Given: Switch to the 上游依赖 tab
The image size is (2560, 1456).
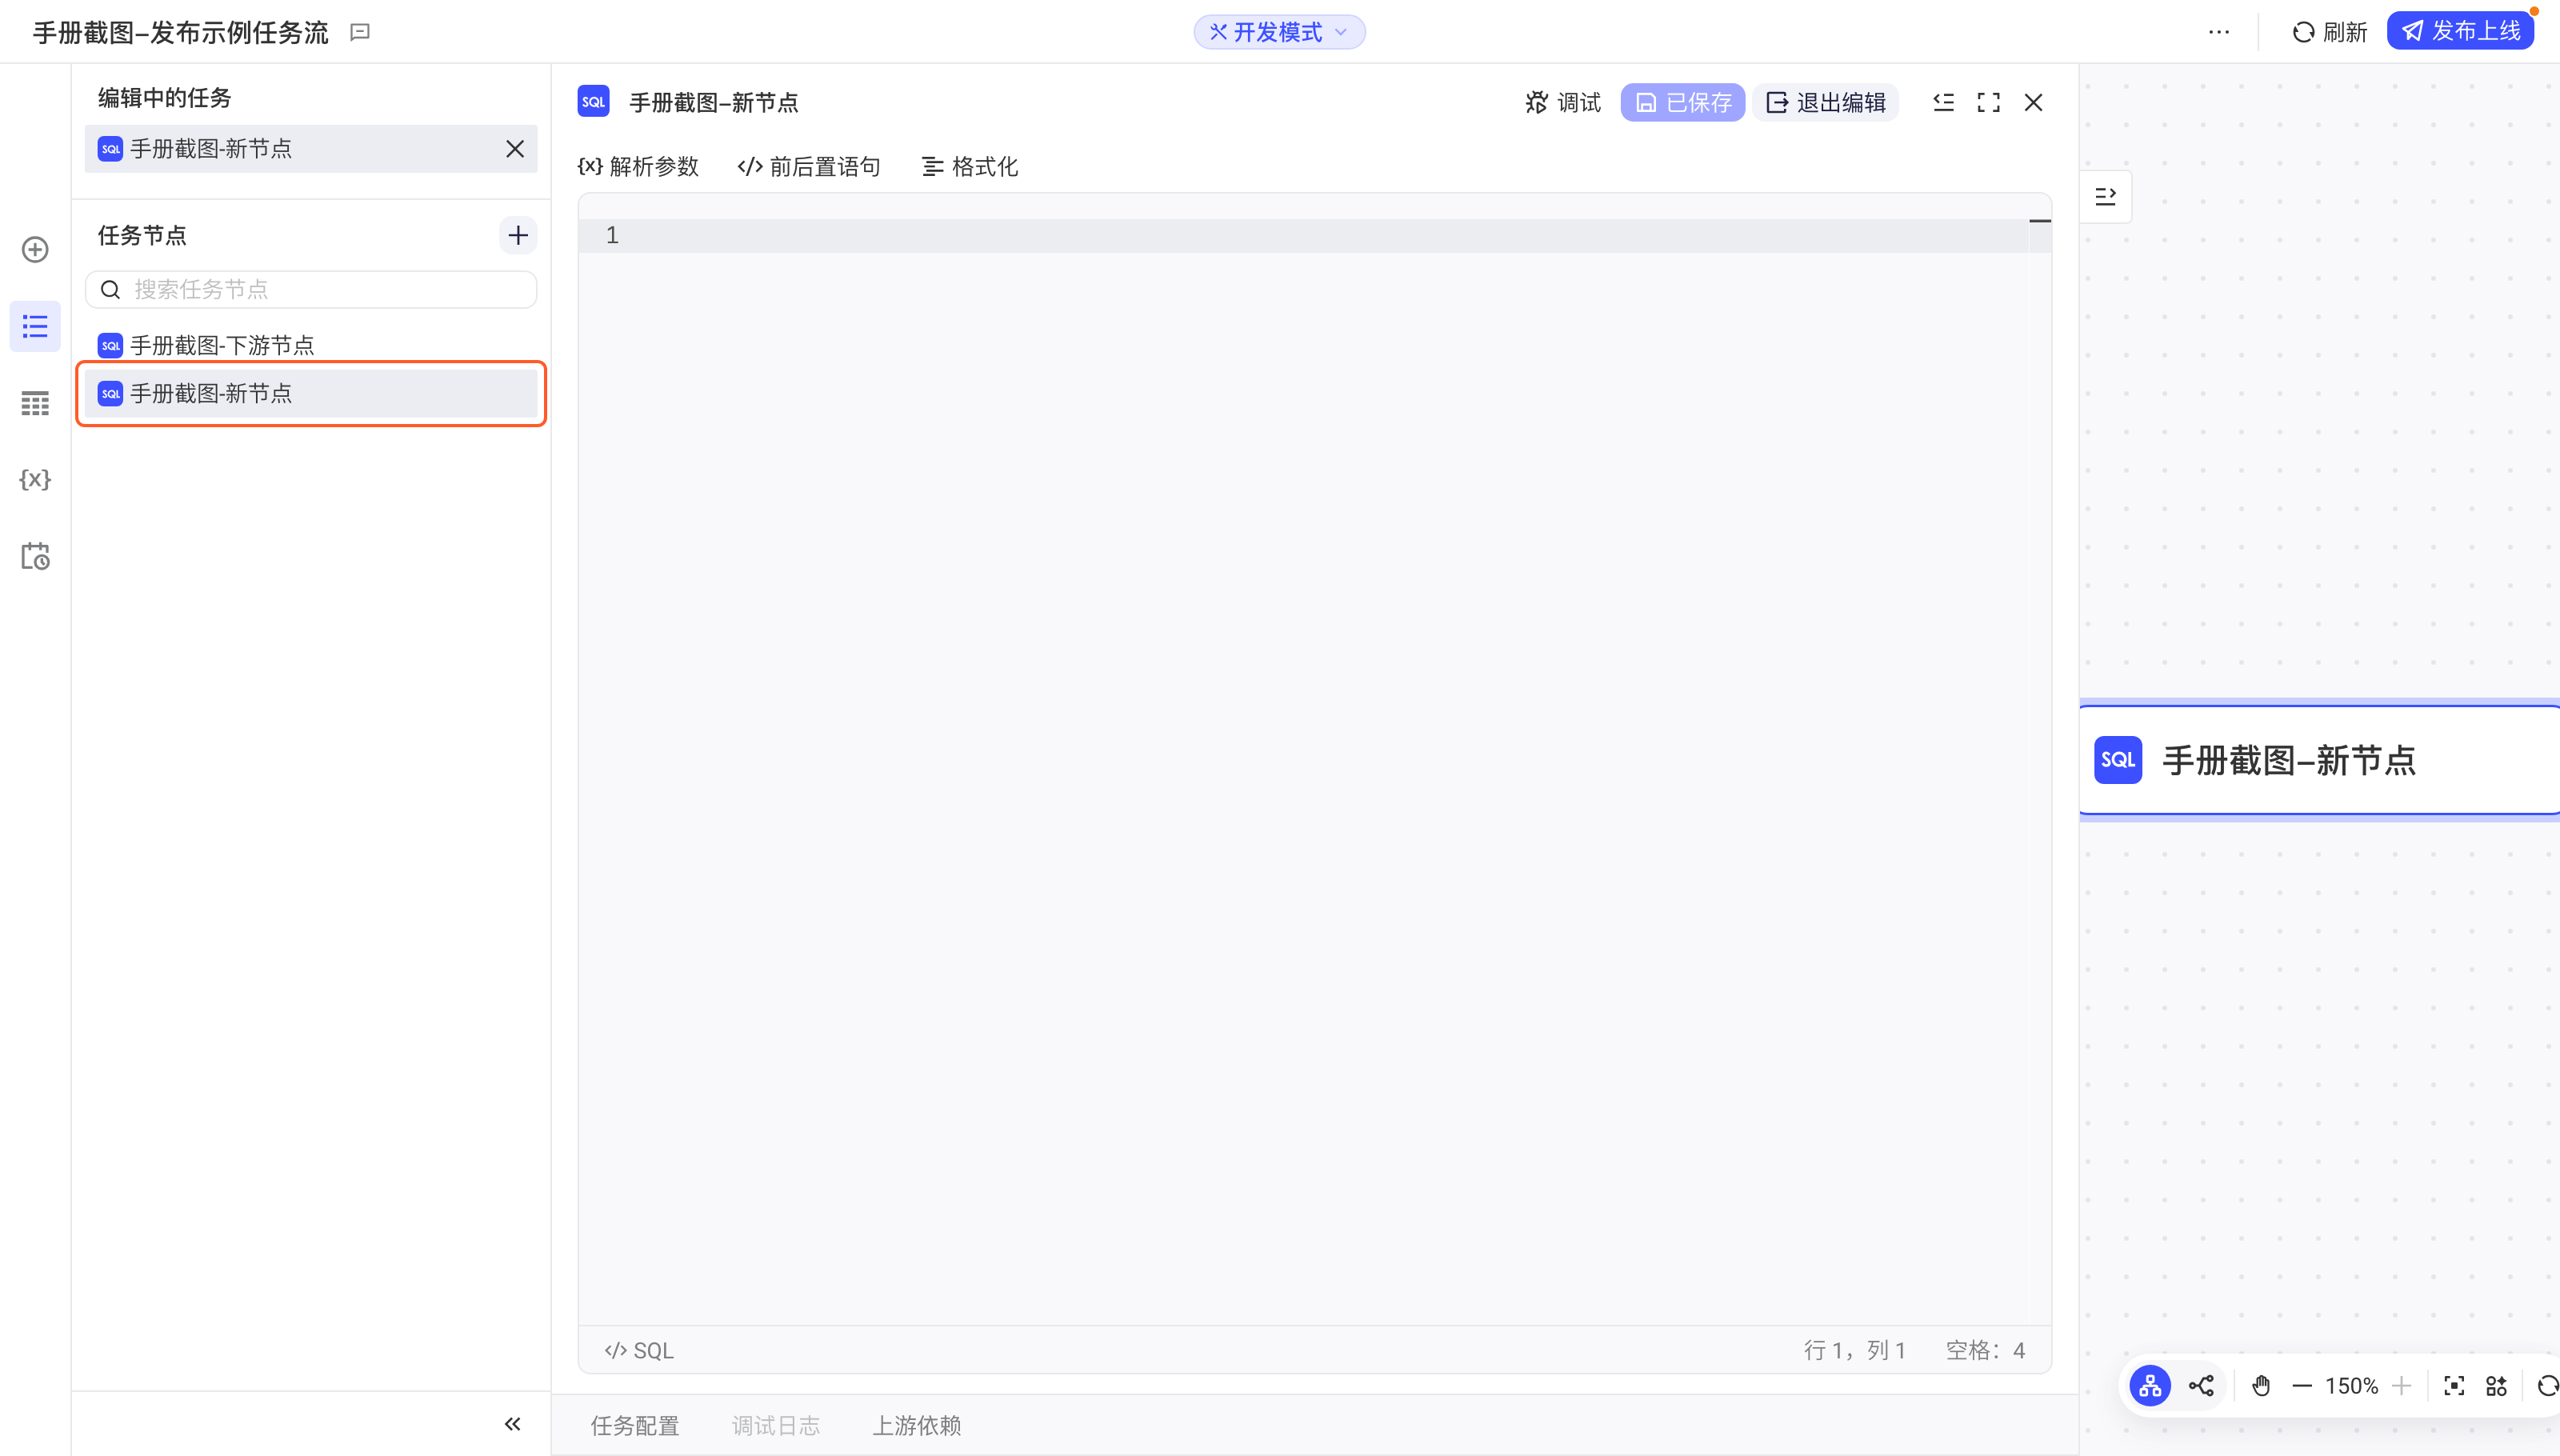Looking at the screenshot, I should click(x=917, y=1425).
